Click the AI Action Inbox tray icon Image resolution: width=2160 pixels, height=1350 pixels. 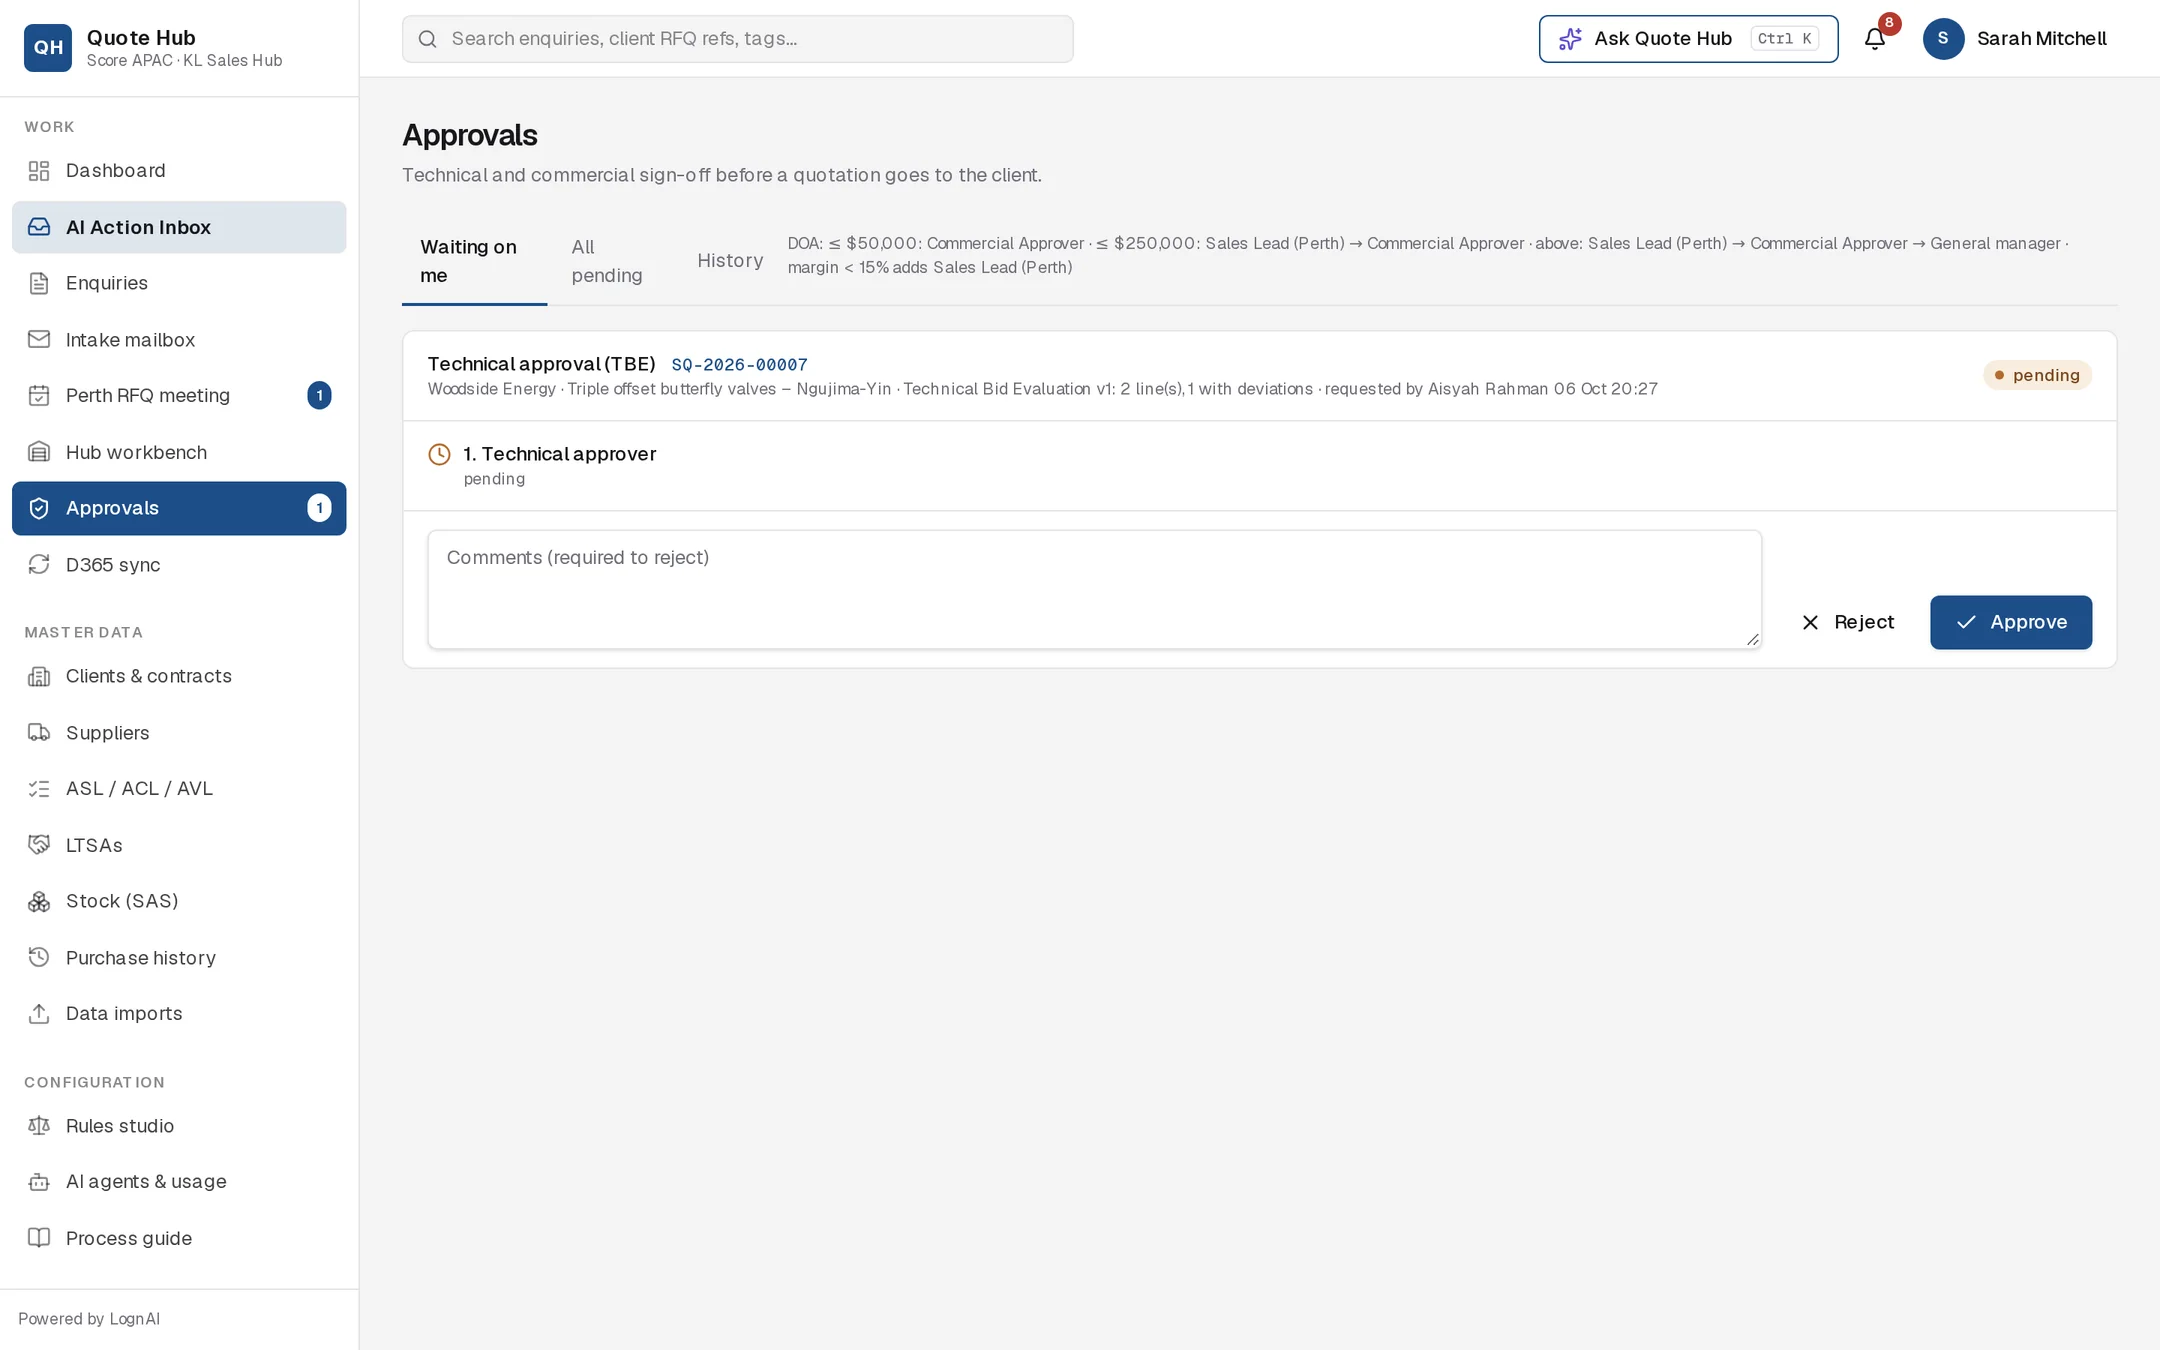tap(39, 227)
